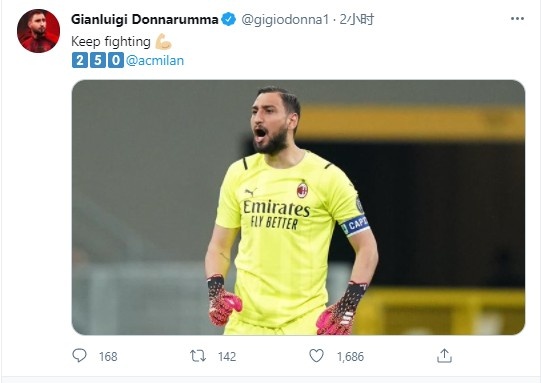Image resolution: width=541 pixels, height=383 pixels.
Task: Click the 1,686 likes count
Action: pos(350,356)
